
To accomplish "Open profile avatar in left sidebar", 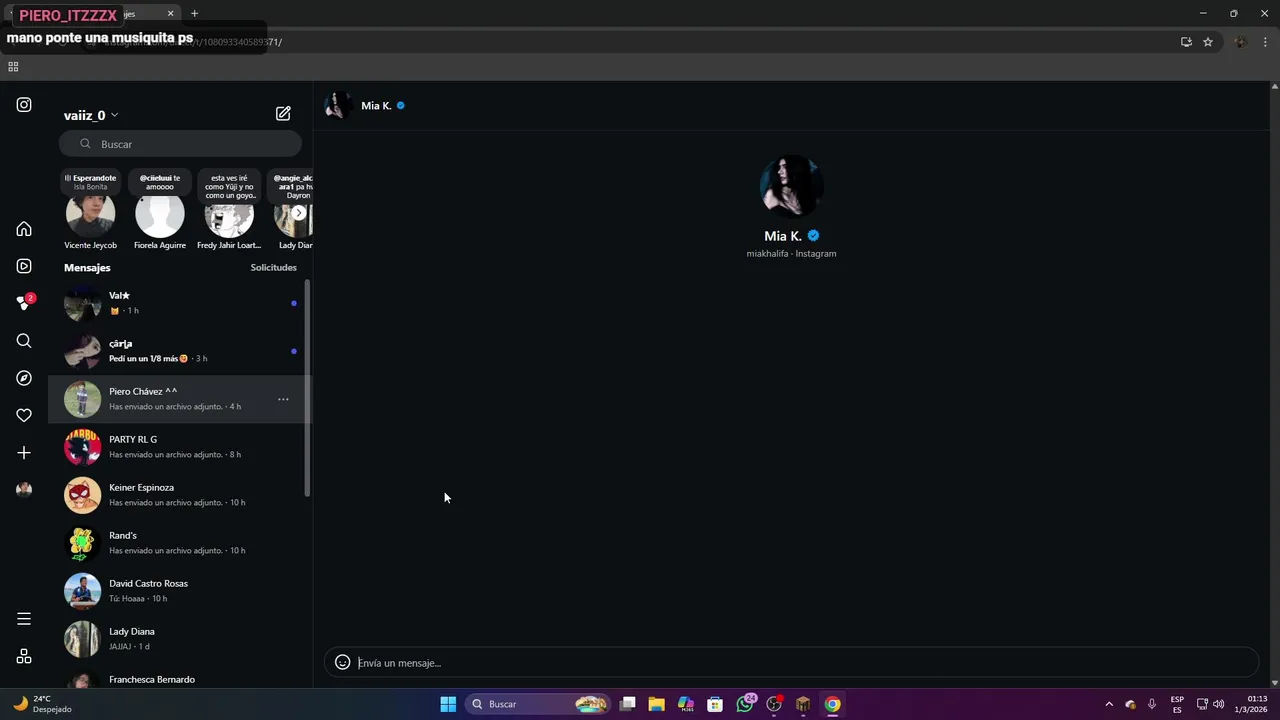I will [x=24, y=490].
